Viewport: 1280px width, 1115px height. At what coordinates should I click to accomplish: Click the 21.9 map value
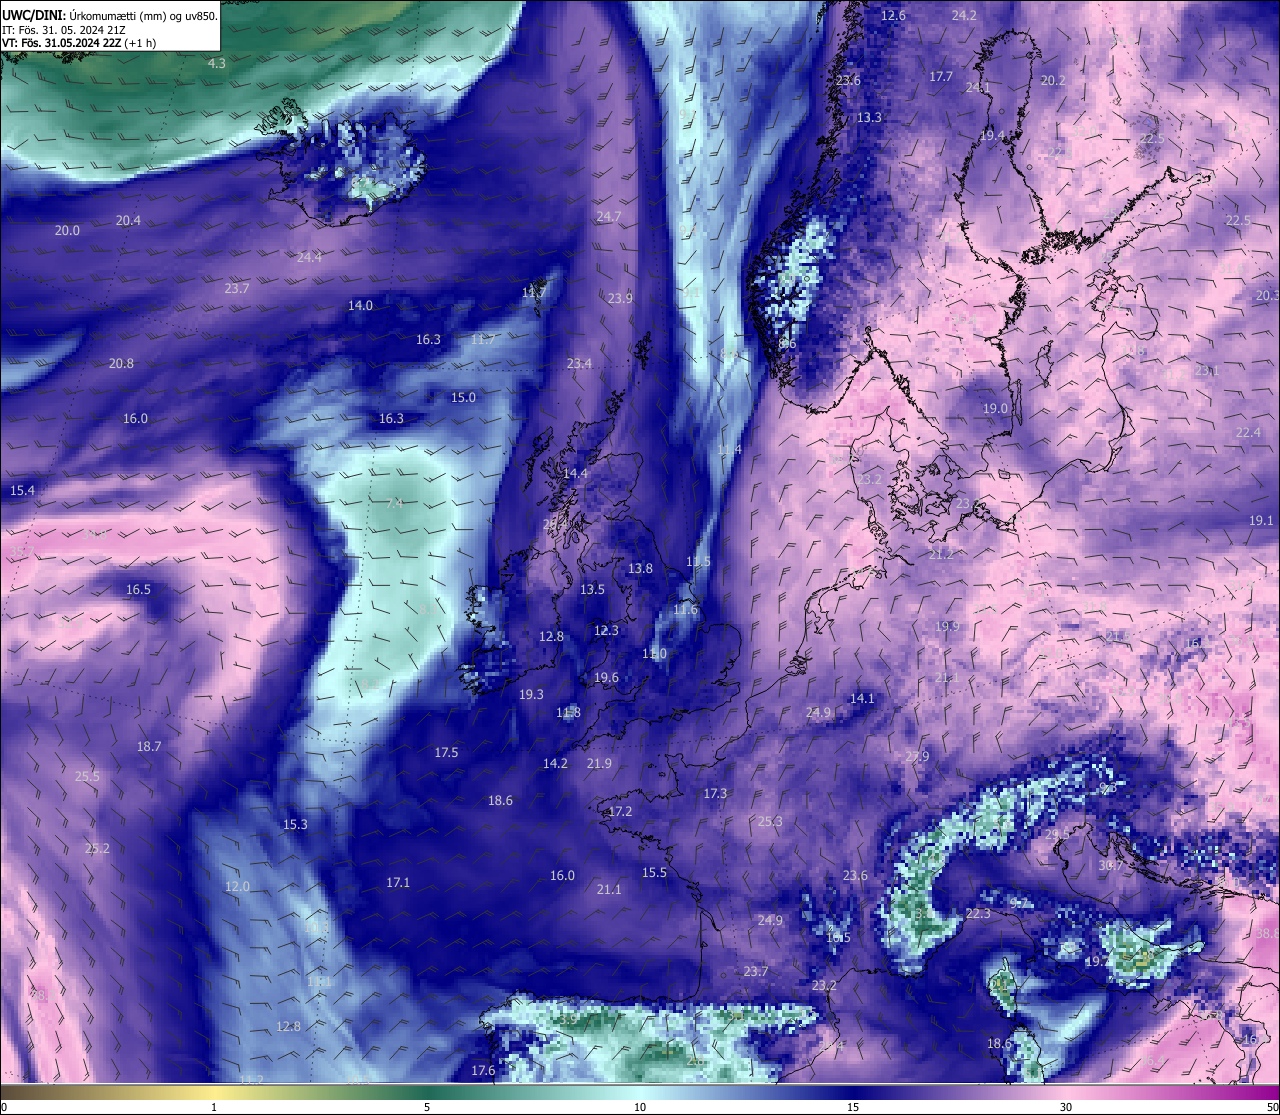(599, 763)
